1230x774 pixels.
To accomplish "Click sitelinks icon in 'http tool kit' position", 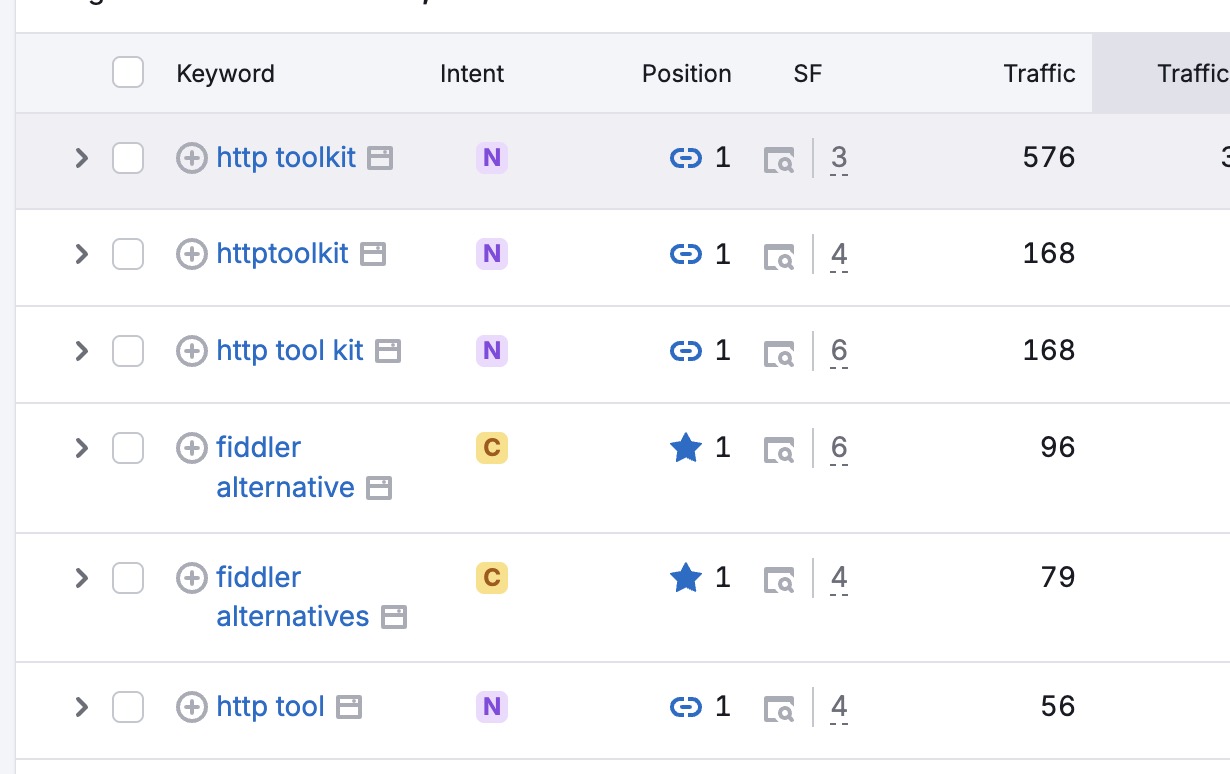I will (685, 351).
